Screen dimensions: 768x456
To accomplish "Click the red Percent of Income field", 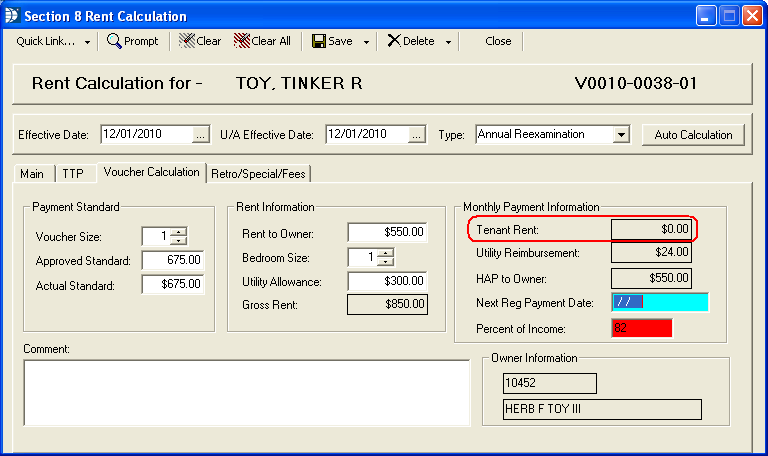I will (642, 328).
